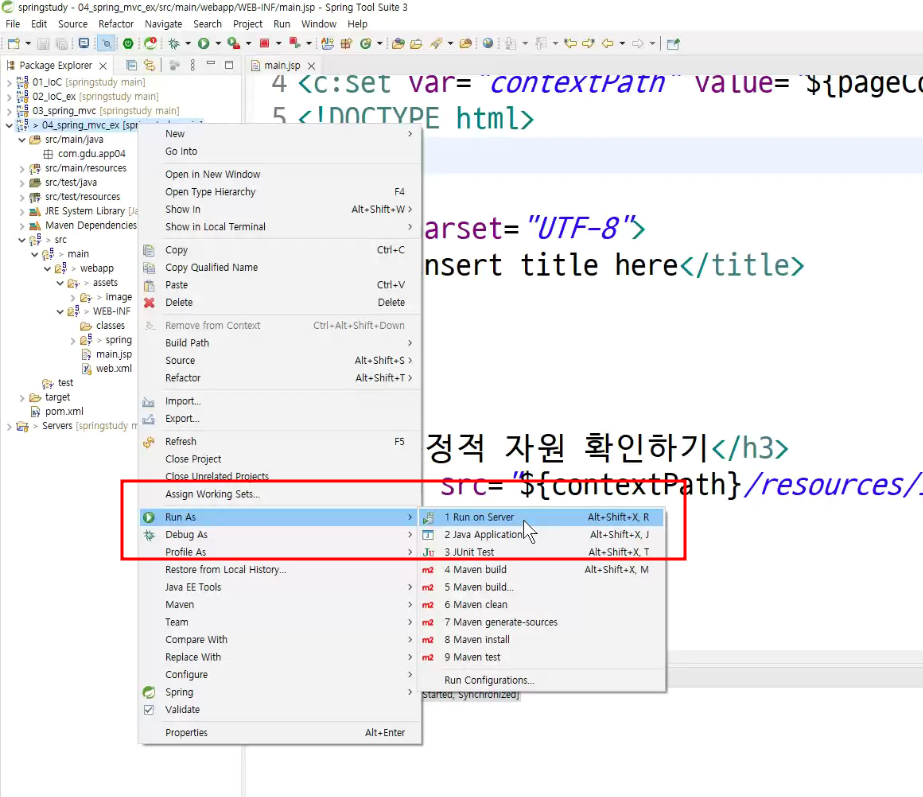Viewport: 923px width, 797px height.
Task: Expand the 03_spring_mvc project node
Action: (9, 111)
